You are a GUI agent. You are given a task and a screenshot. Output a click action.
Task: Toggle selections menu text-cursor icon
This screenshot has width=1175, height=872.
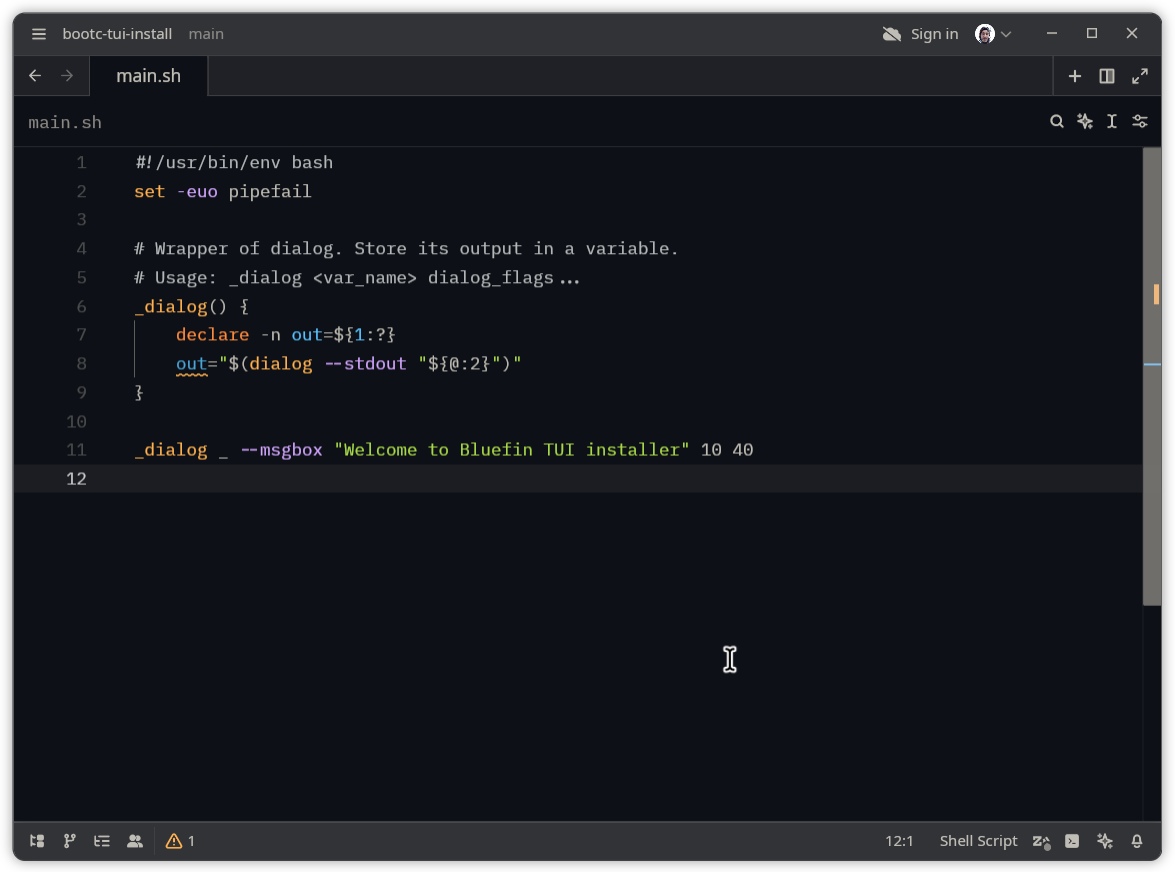[1112, 121]
